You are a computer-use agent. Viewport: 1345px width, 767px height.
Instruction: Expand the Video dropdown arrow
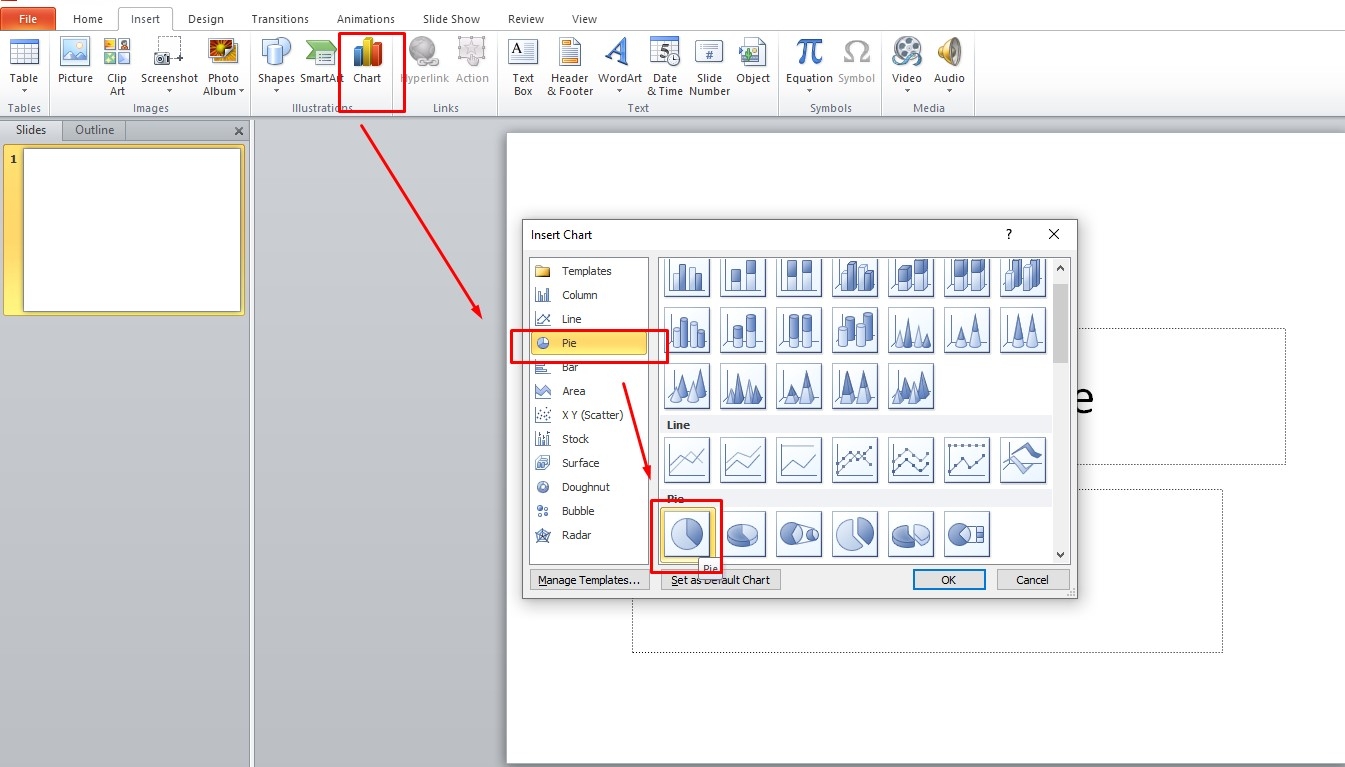907,91
